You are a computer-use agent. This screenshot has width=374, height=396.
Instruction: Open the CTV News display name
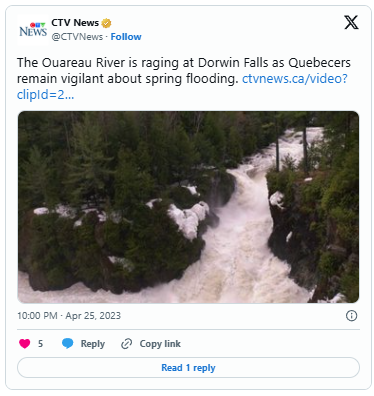(x=75, y=23)
